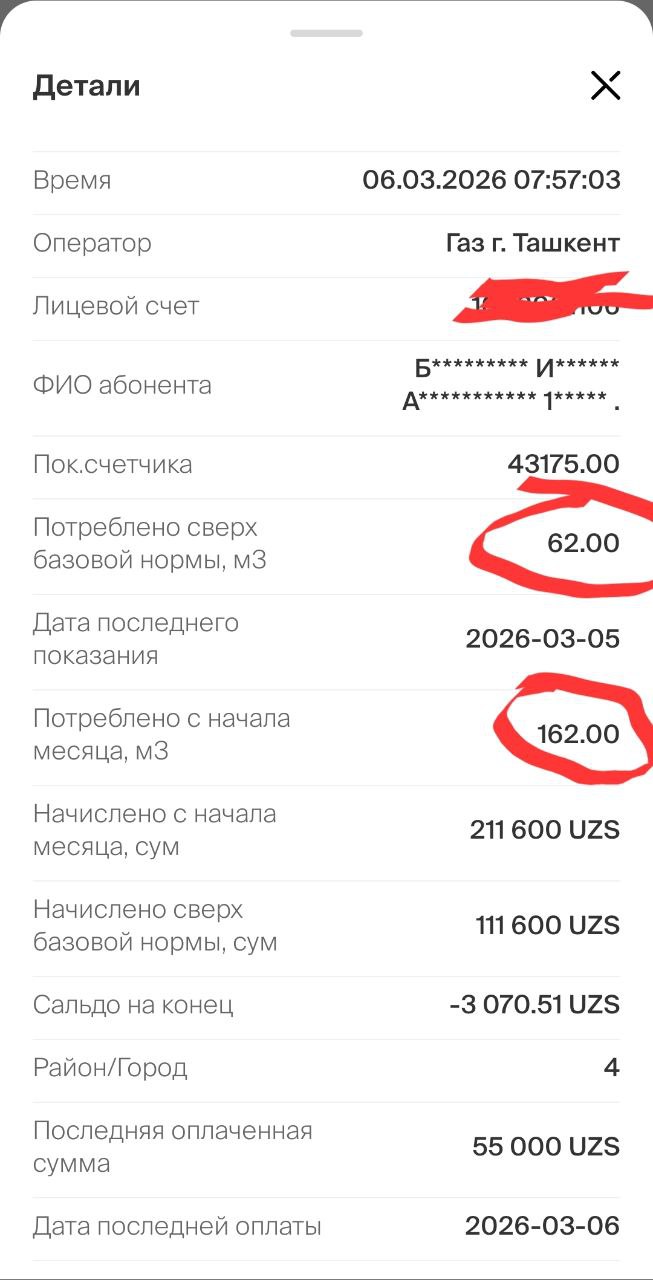The width and height of the screenshot is (653, 1280).
Task: Click the Время label
Action: pyautogui.click(x=72, y=181)
